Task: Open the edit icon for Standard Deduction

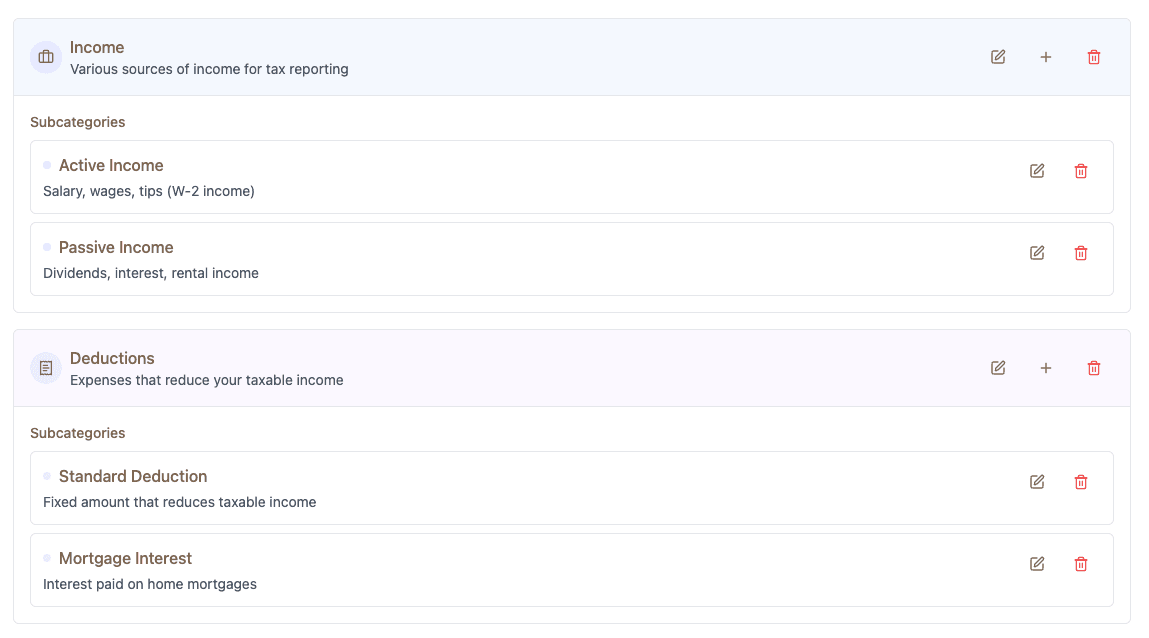Action: [1037, 481]
